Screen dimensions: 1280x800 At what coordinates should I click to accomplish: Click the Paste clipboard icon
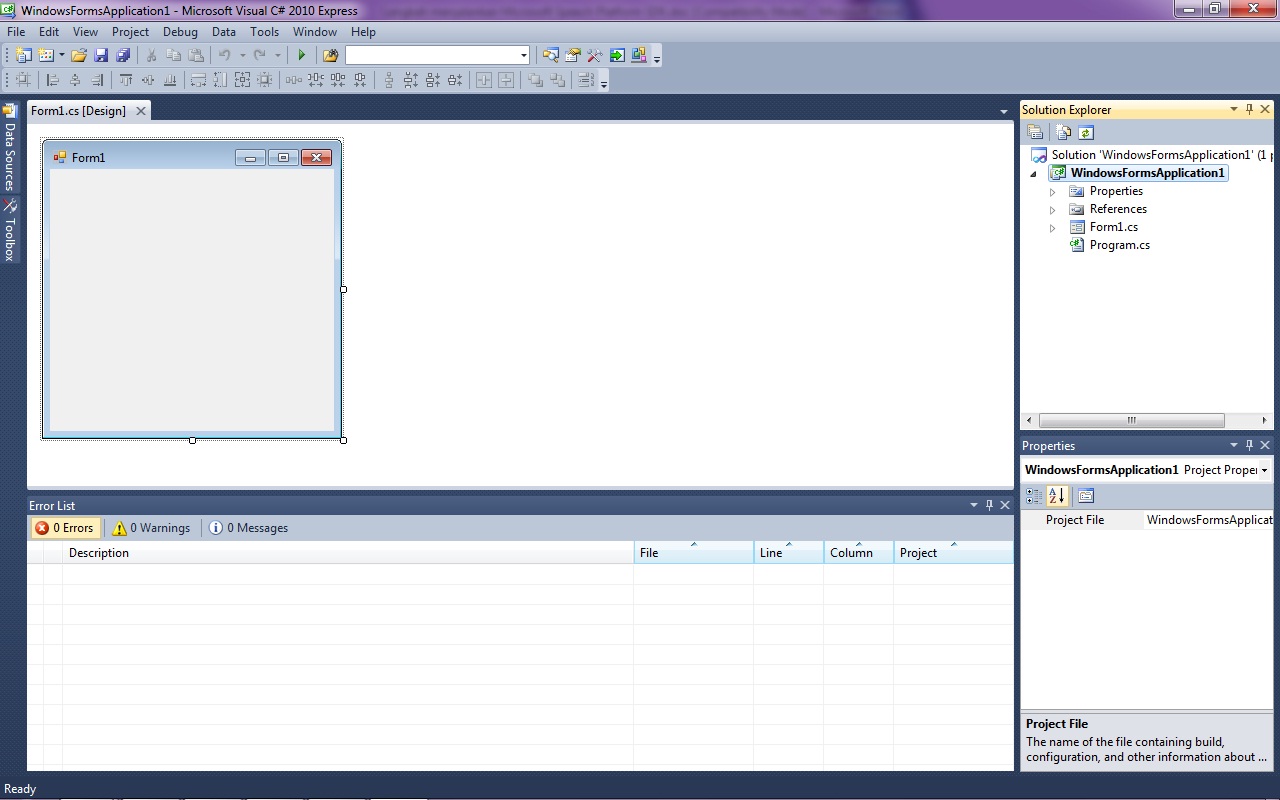coord(196,55)
